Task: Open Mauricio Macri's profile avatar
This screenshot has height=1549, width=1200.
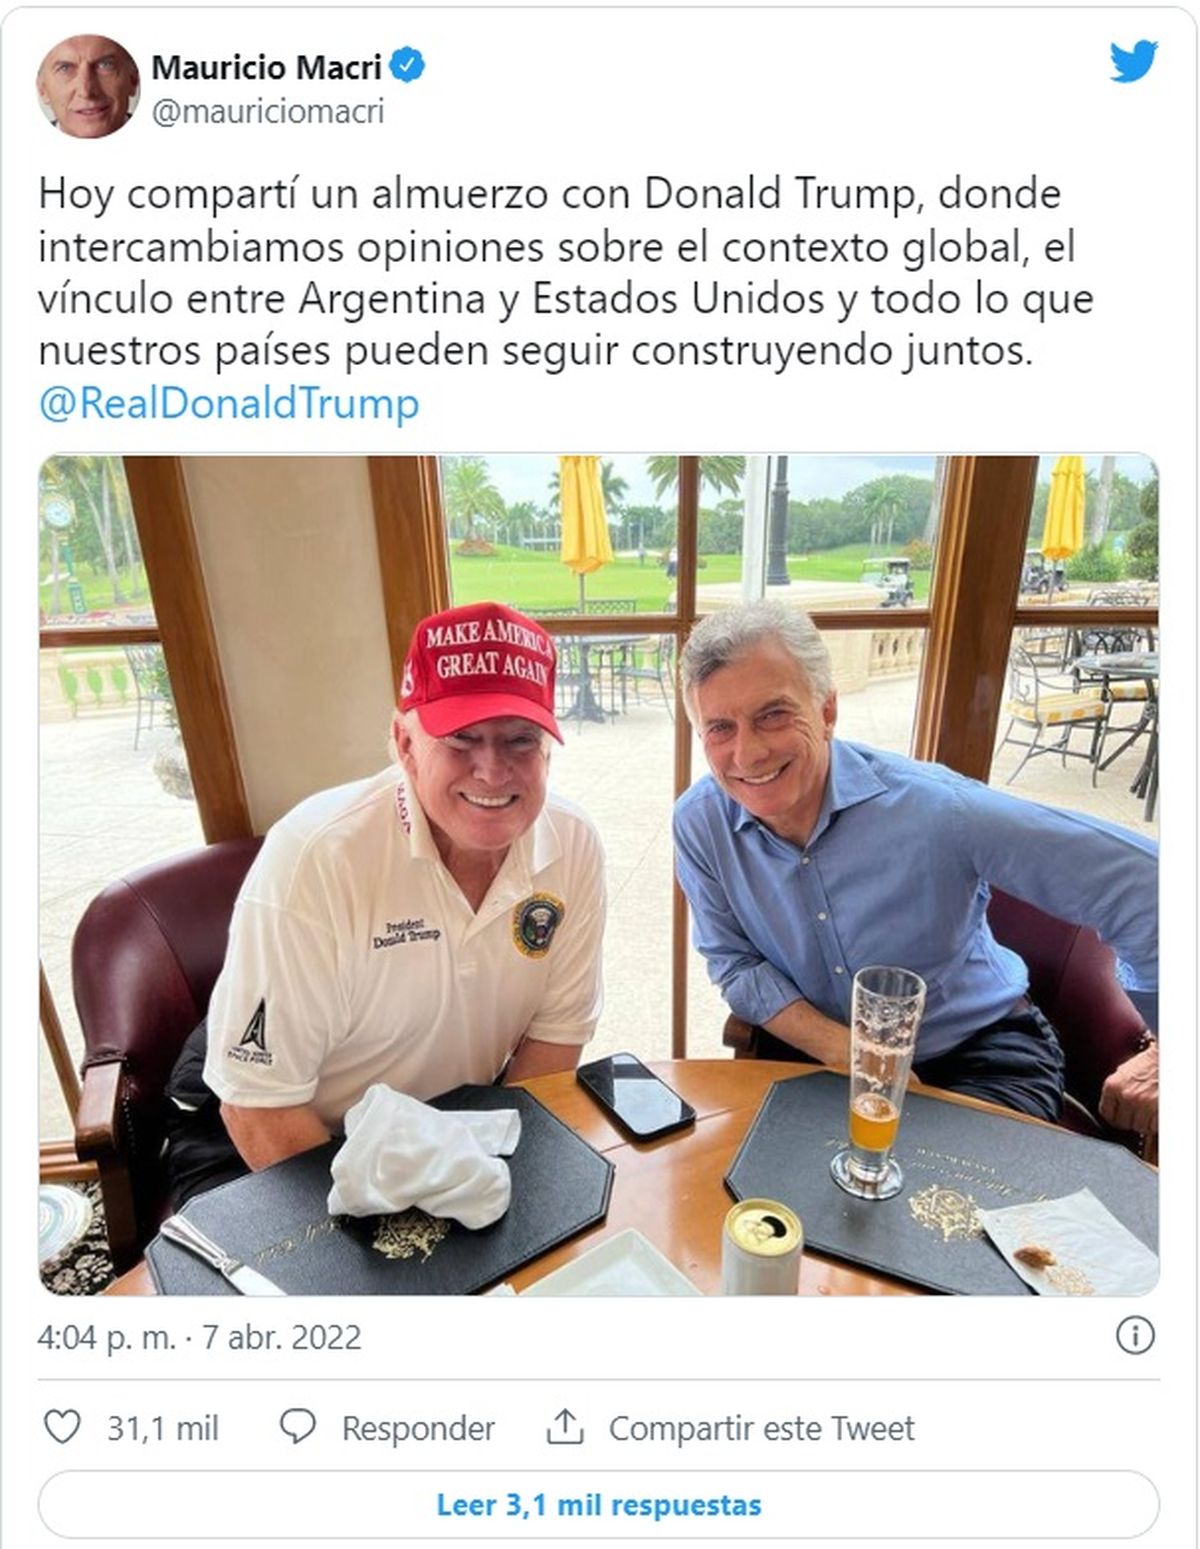Action: tap(88, 86)
